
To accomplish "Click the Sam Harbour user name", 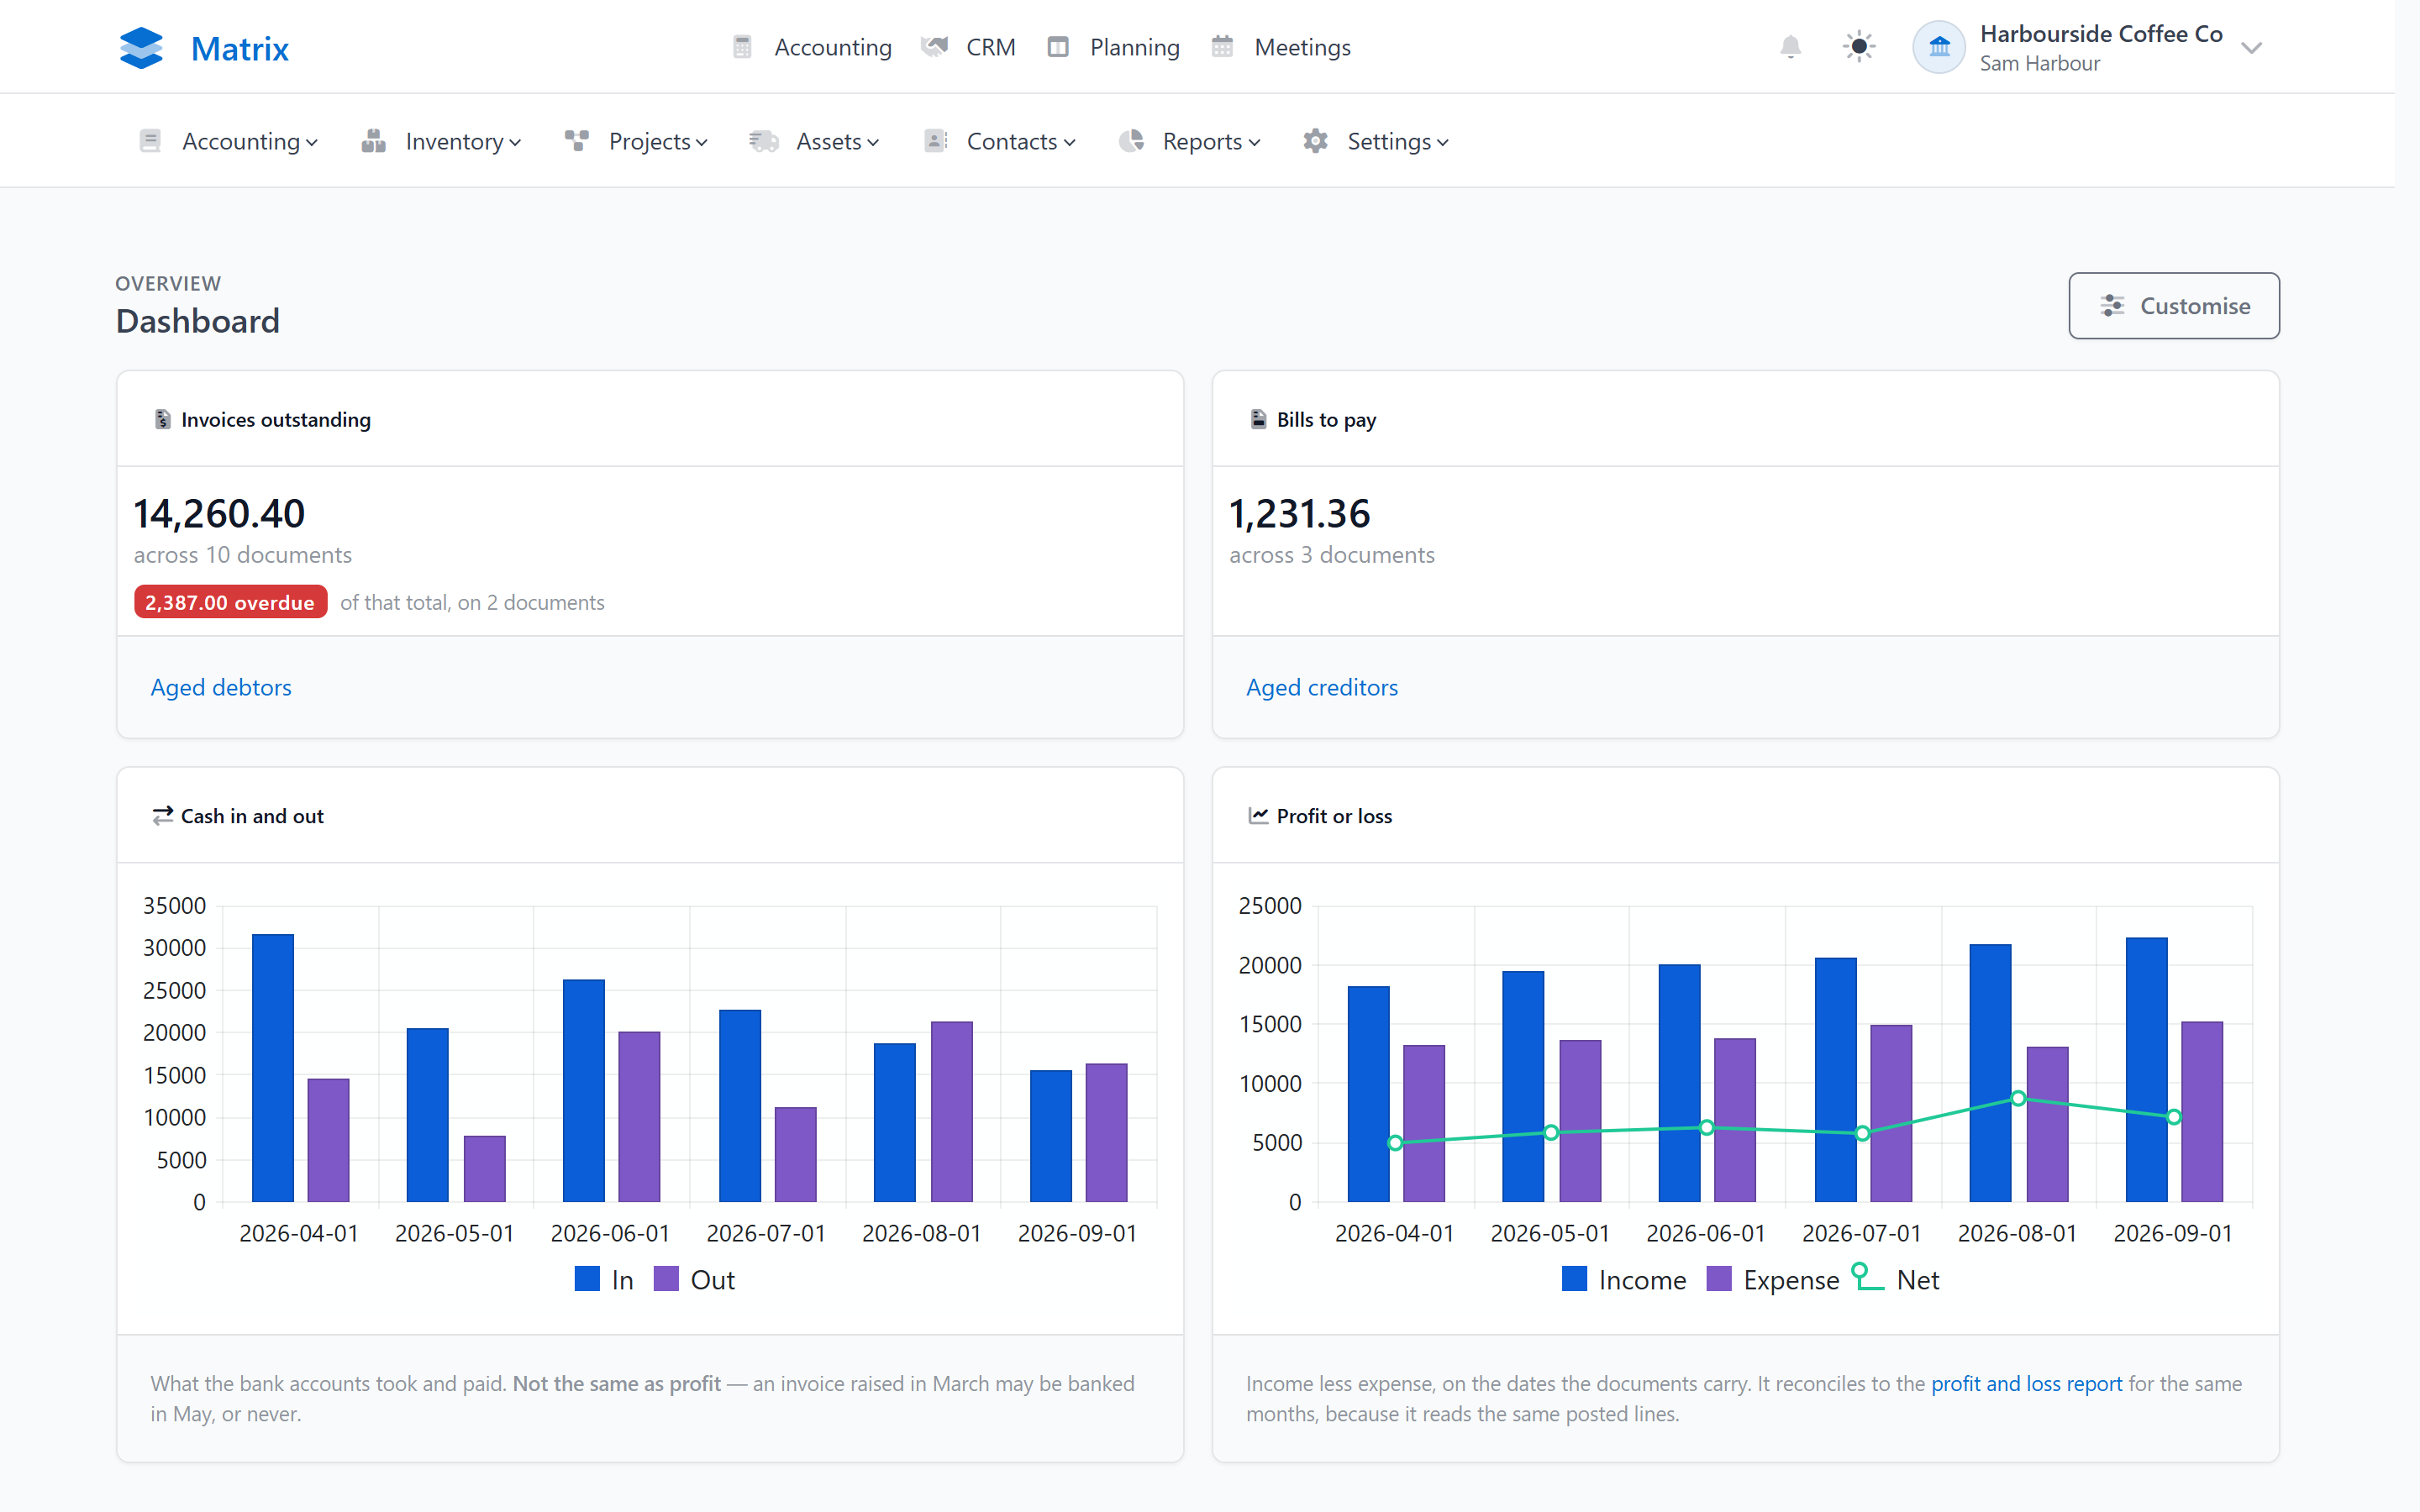I will (x=2040, y=63).
